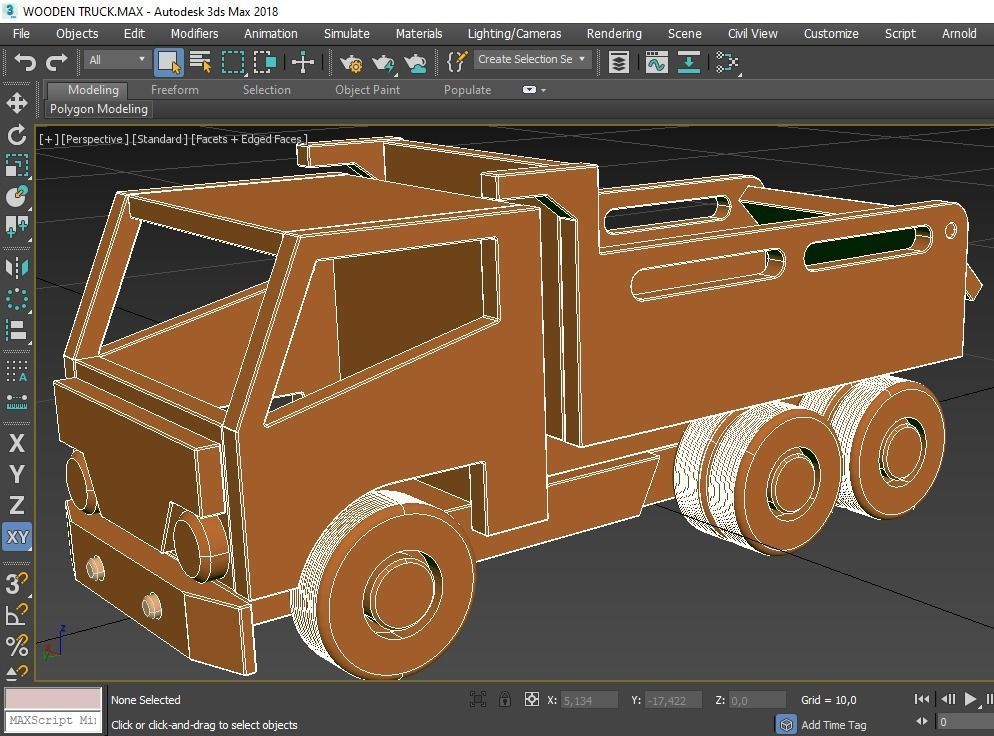Click Render Production teapot icon
Viewport: 994px width, 736px height.
click(x=415, y=62)
